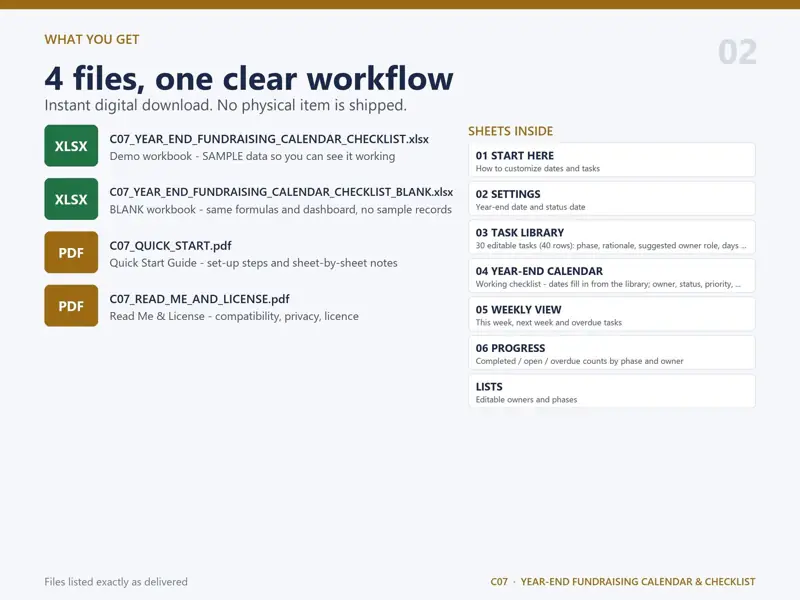Viewport: 800px width, 600px height.
Task: Click the C07_QUICK_START.pdf filename
Action: click(170, 246)
